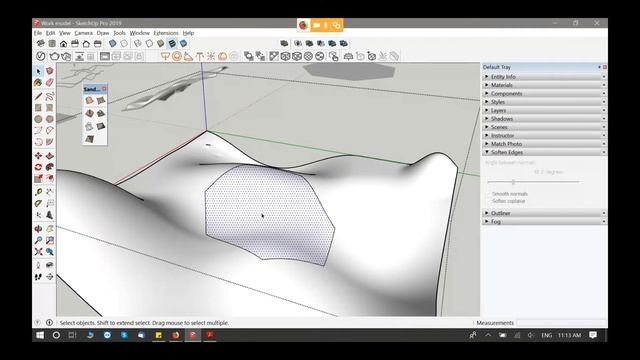Image resolution: width=640 pixels, height=360 pixels.
Task: Expand the Components panel
Action: click(x=544, y=93)
